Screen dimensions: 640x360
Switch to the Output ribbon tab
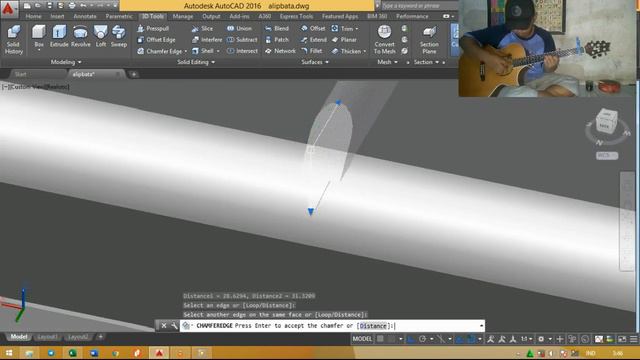click(211, 16)
